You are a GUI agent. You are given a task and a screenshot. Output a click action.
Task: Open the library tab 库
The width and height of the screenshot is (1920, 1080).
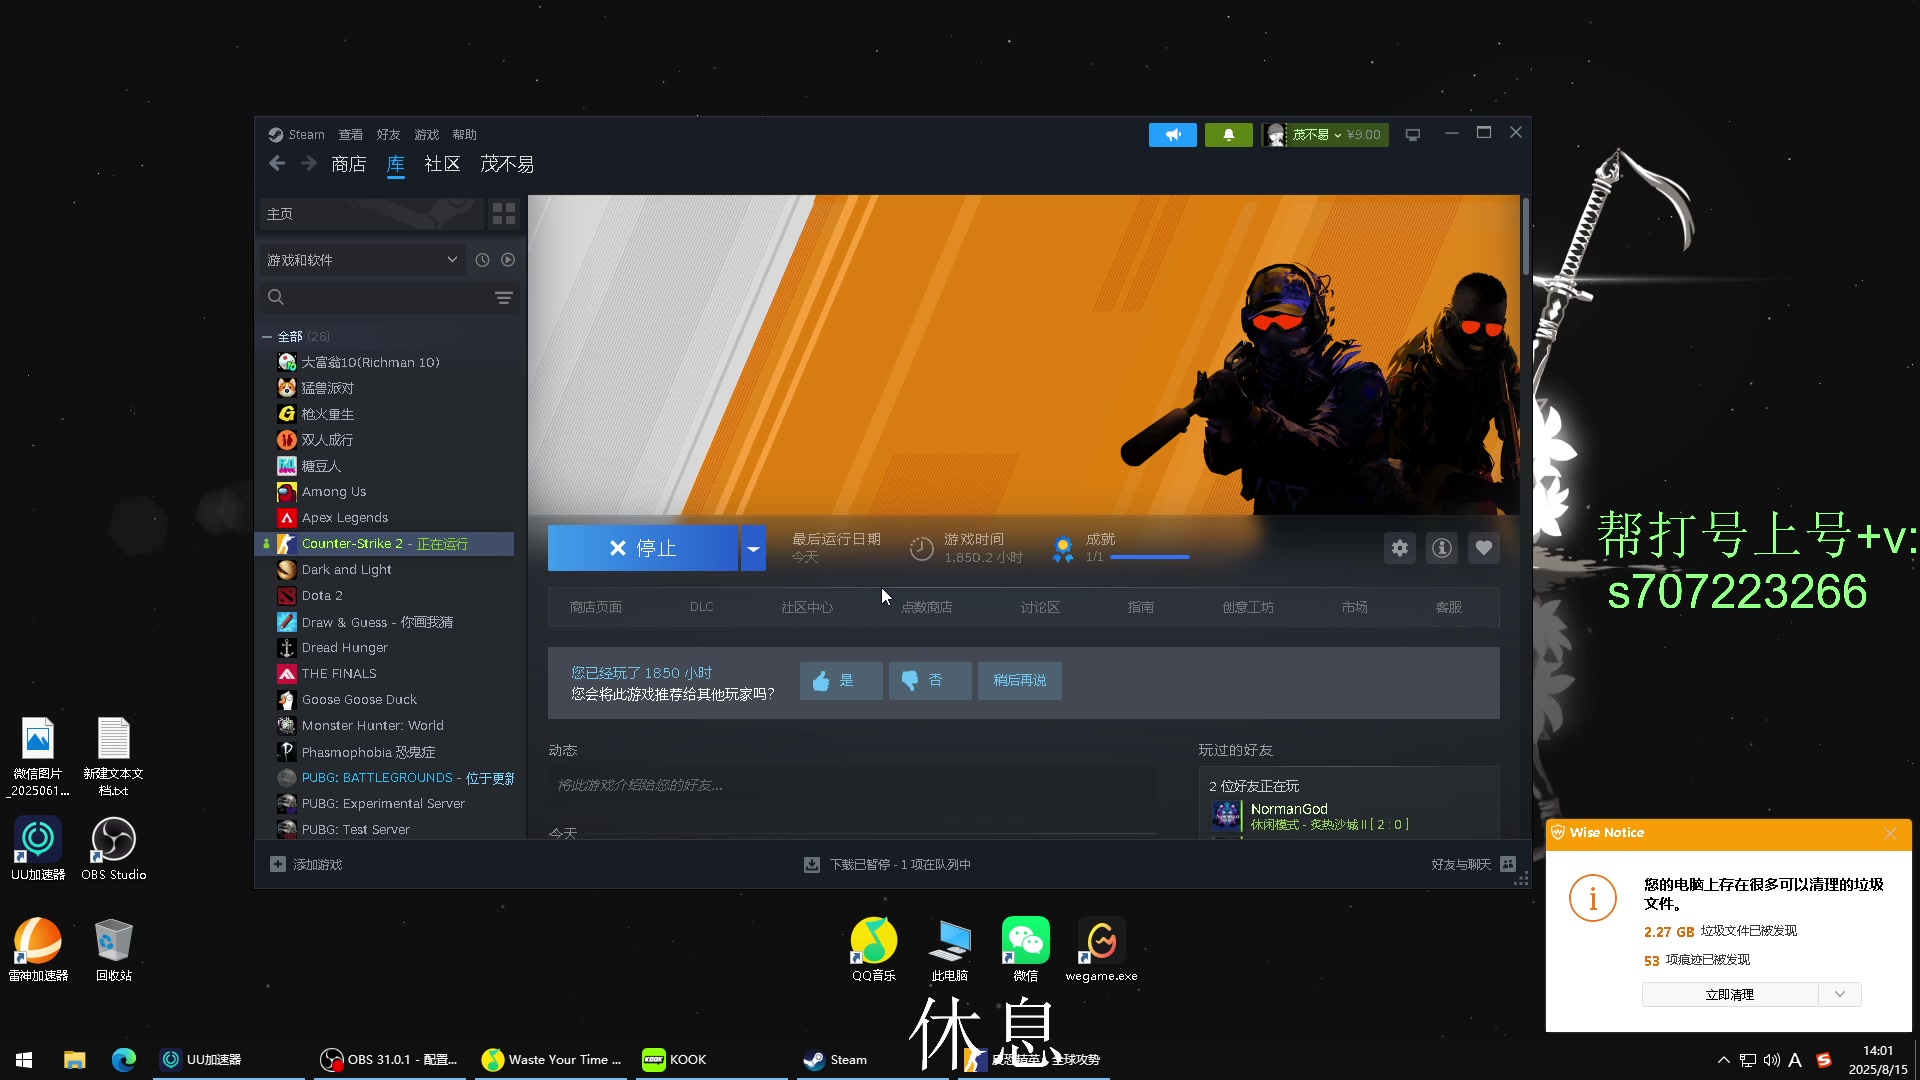396,164
